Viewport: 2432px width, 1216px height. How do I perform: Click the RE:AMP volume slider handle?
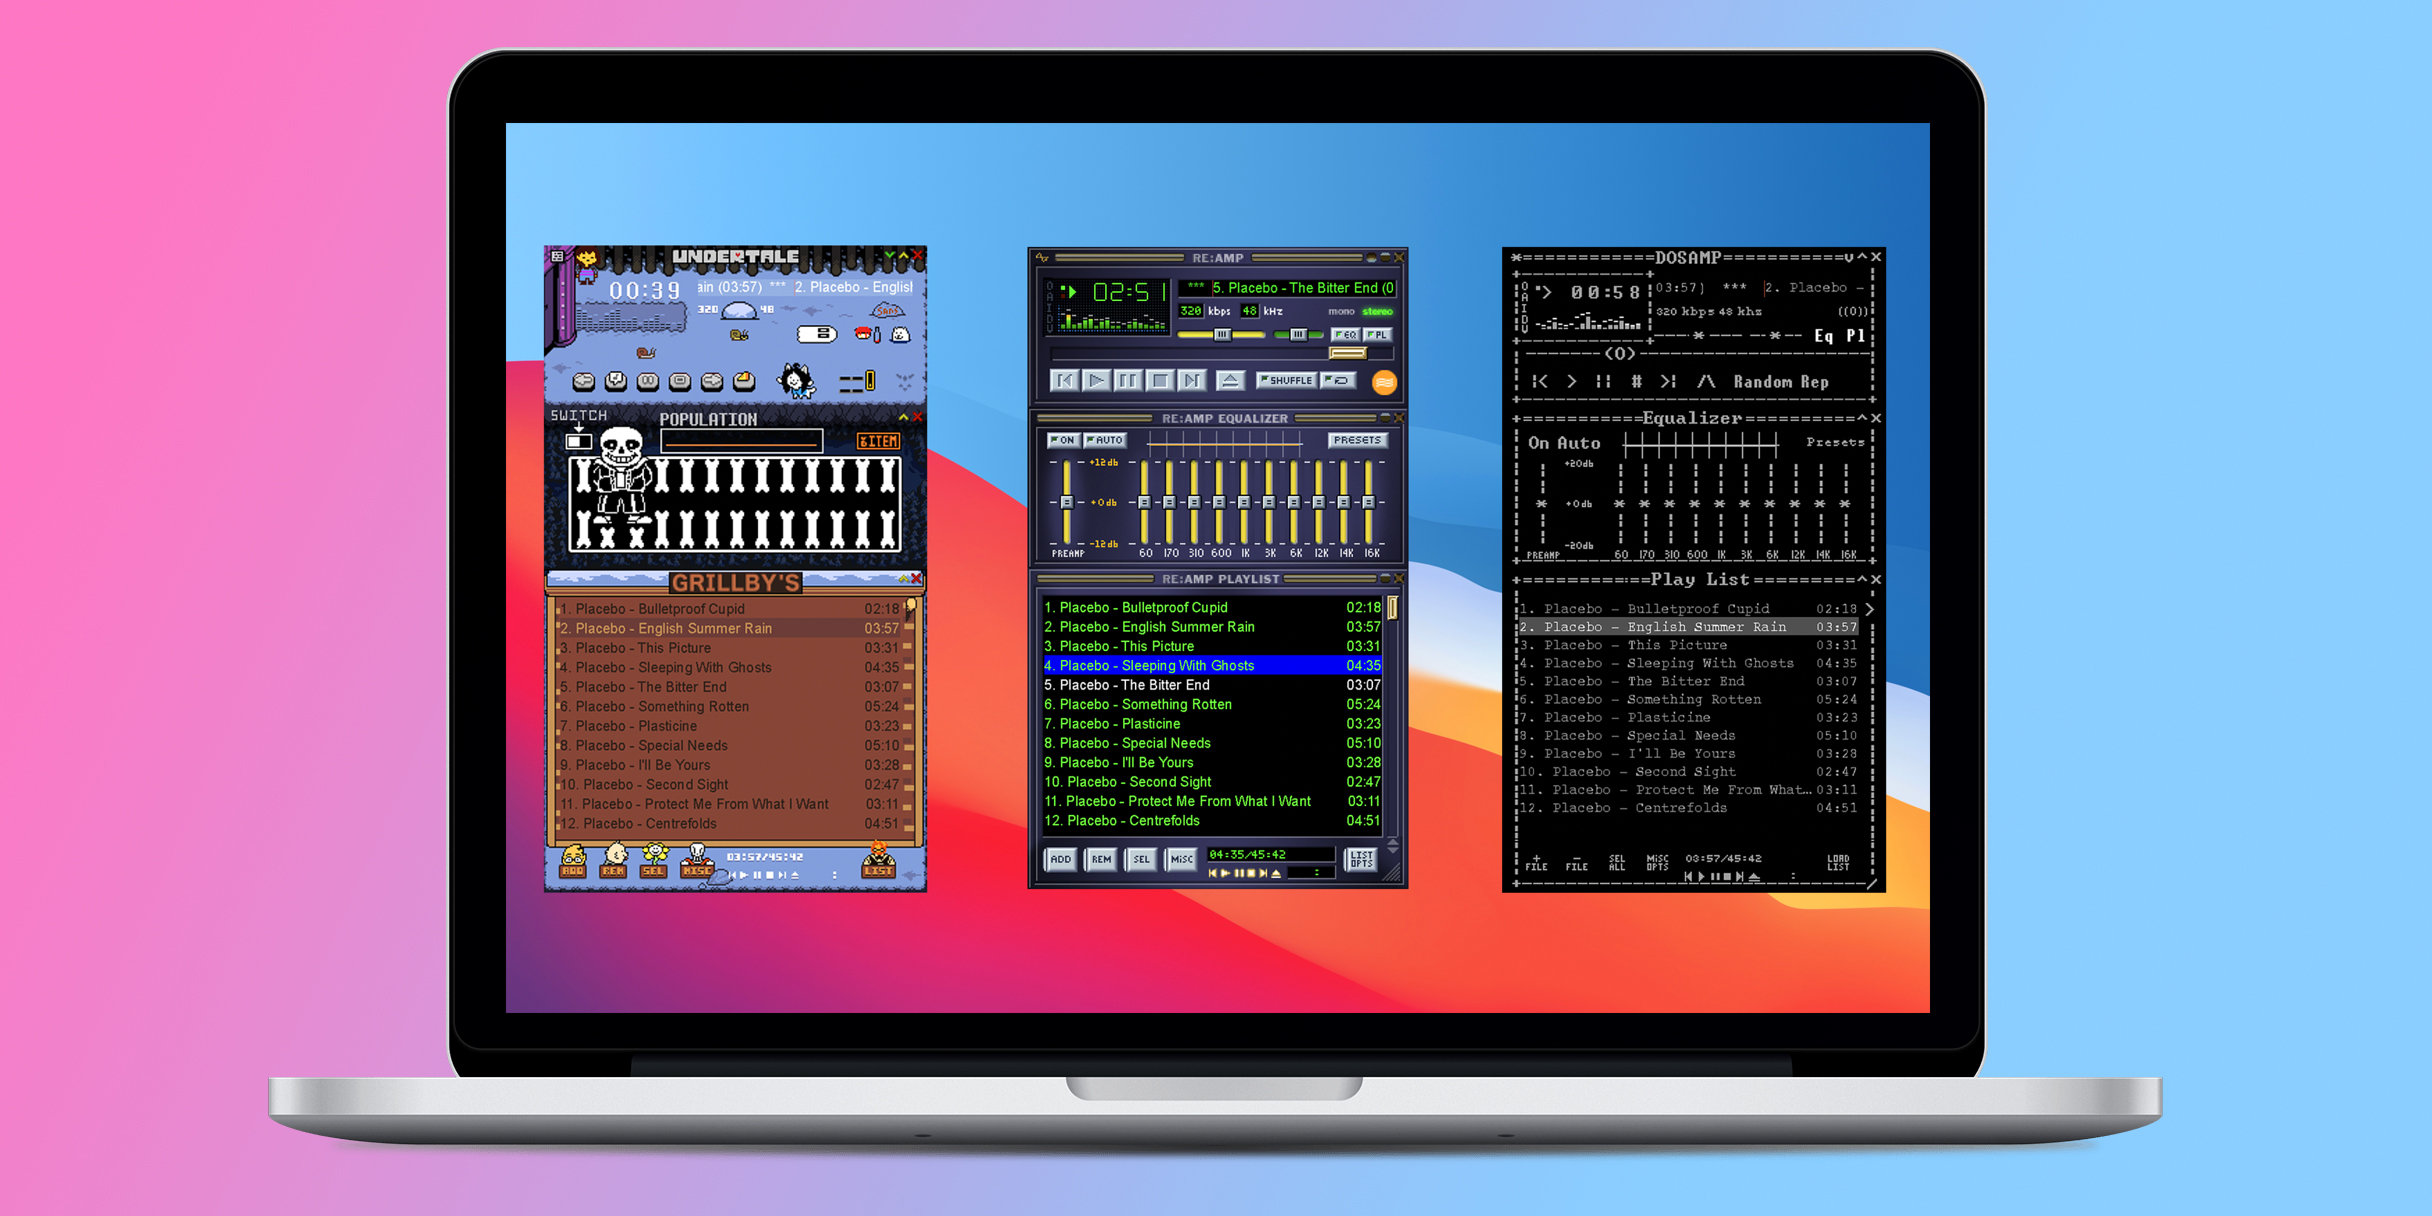[x=1222, y=335]
